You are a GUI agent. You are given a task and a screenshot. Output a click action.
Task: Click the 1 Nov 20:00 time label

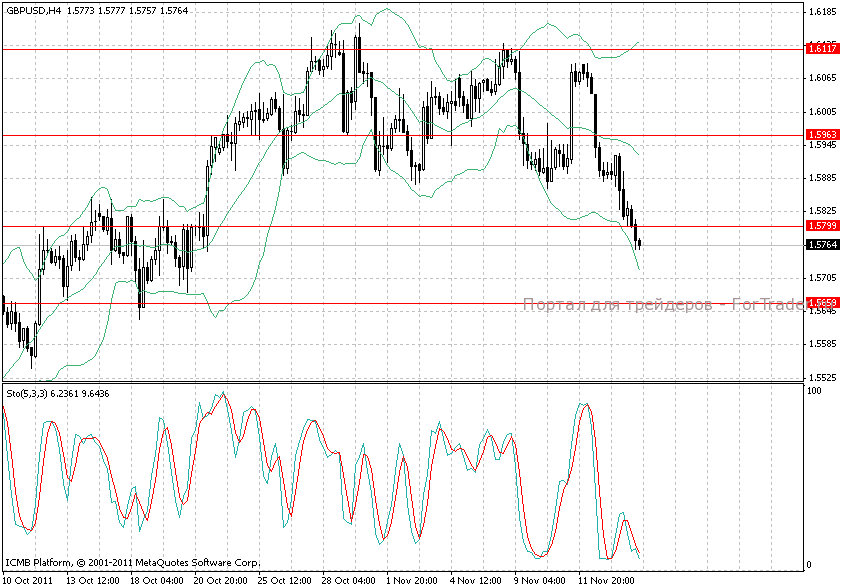[x=412, y=580]
